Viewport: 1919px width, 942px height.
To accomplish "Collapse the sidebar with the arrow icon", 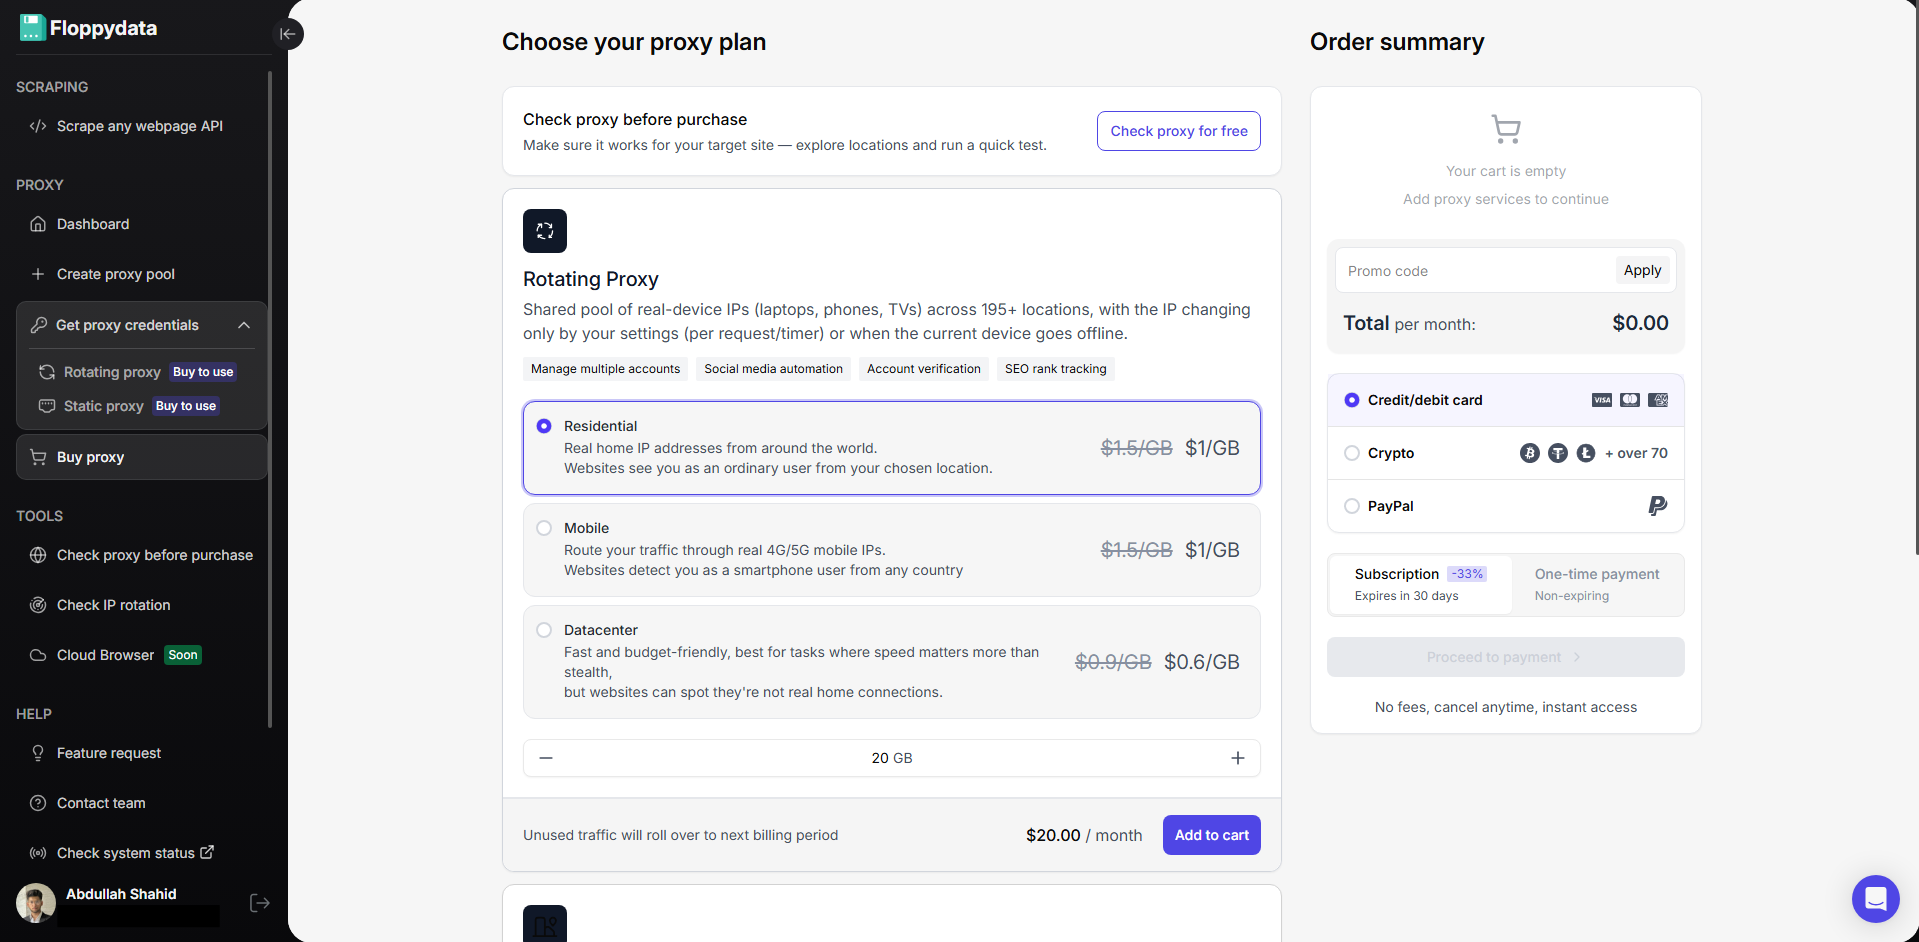I will pyautogui.click(x=288, y=34).
